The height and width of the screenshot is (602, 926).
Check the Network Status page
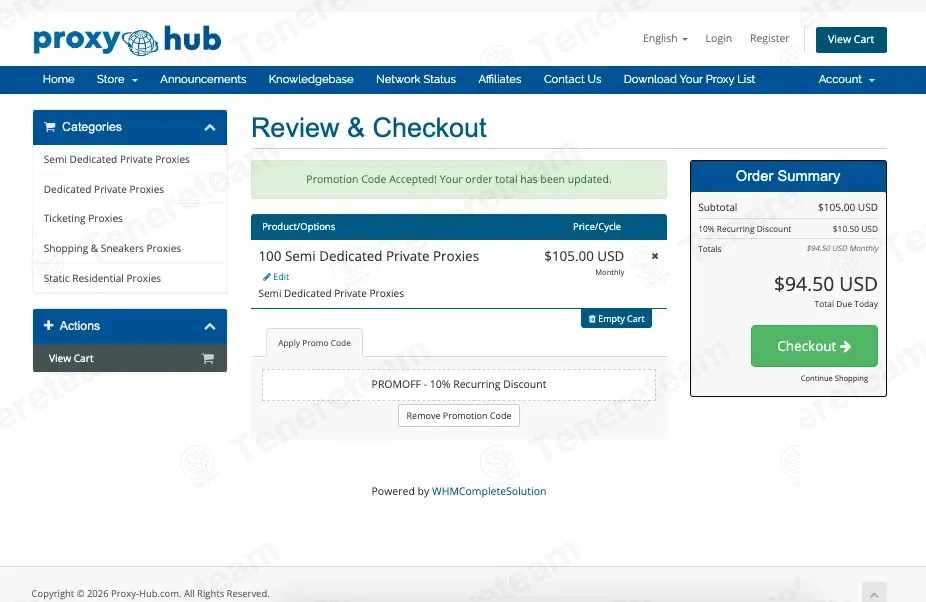click(416, 79)
